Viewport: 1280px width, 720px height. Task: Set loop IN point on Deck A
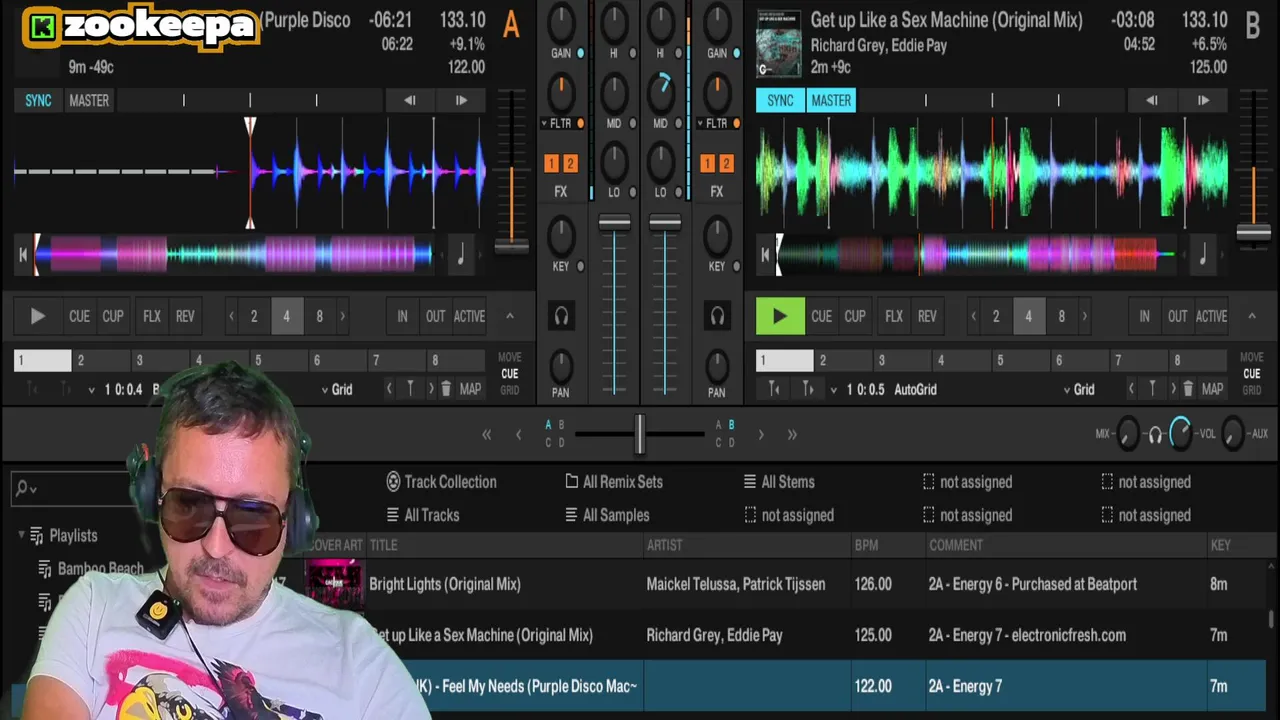(402, 316)
